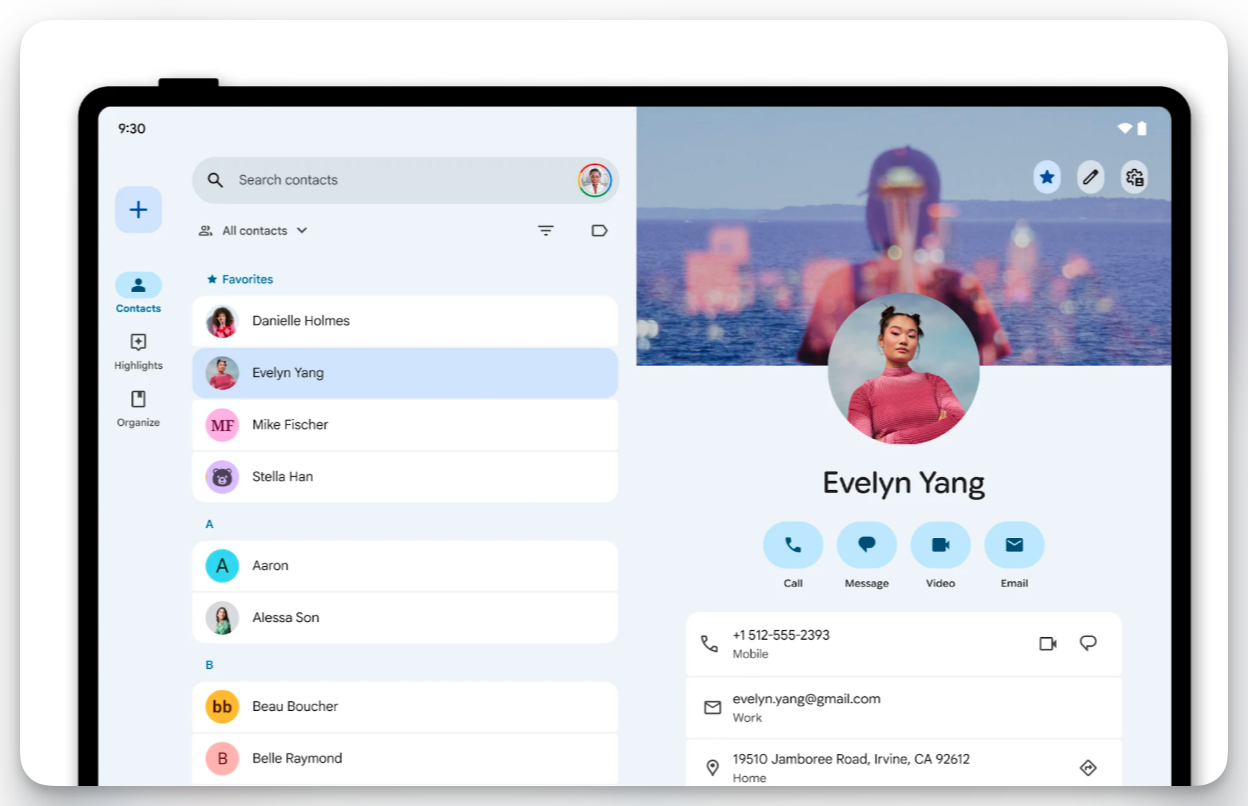Unfavorite Evelyn Yang with the star toggle
Screen dimensions: 1248x806
pyautogui.click(x=1046, y=177)
